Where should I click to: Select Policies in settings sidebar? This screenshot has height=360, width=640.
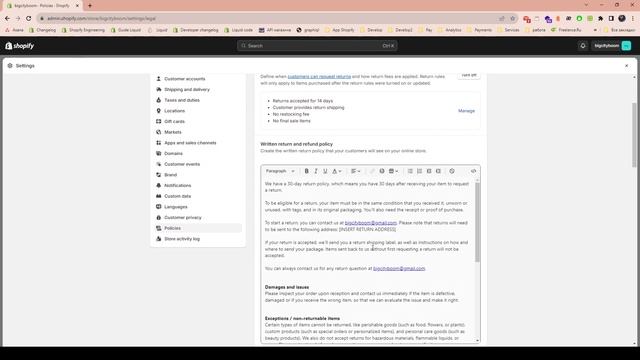click(198, 228)
